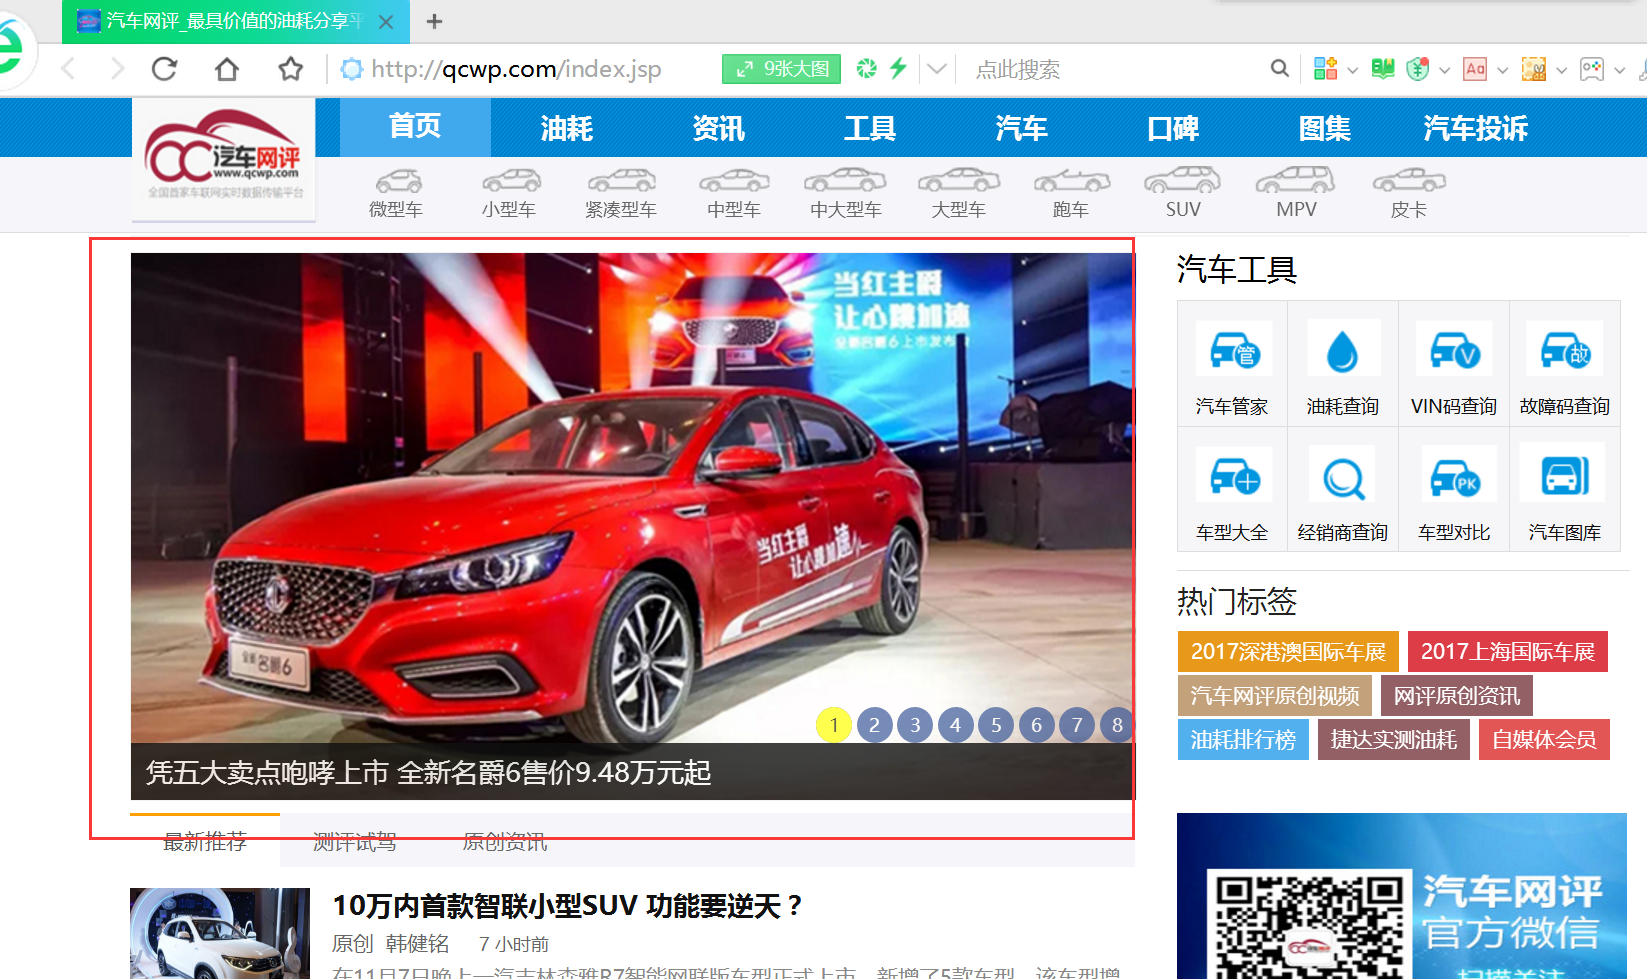Open the 故障码查询 tool icon

pos(1565,350)
